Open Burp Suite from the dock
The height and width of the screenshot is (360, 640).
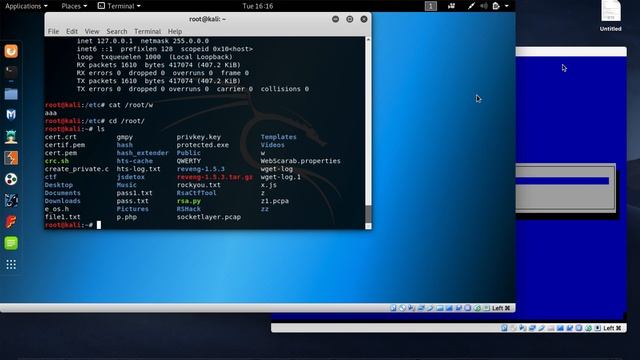pos(11,158)
